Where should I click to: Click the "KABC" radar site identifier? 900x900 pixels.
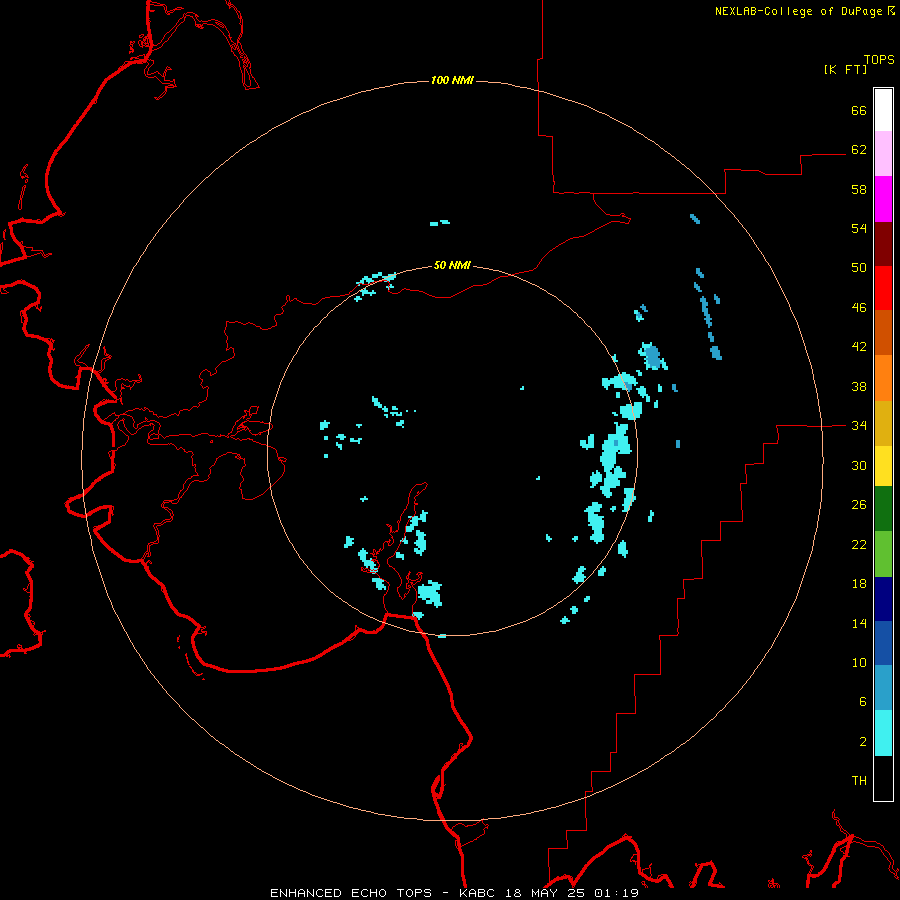(478, 893)
